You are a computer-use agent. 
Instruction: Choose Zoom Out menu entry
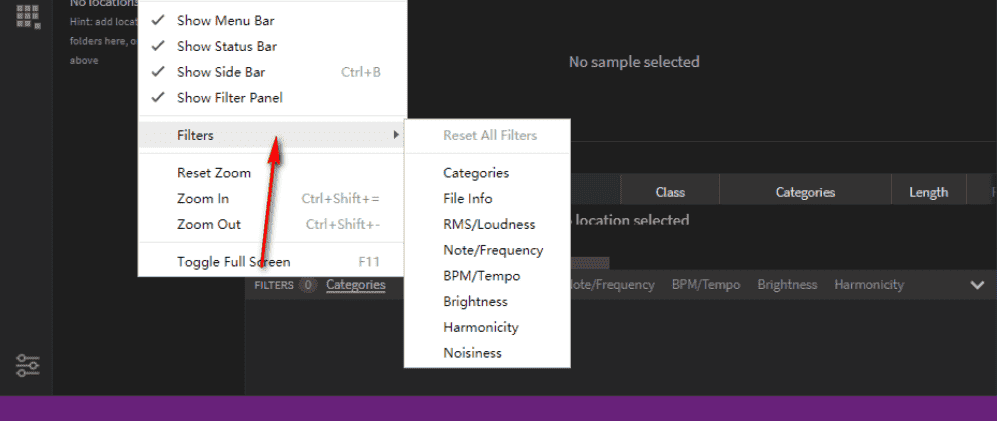tap(272, 224)
